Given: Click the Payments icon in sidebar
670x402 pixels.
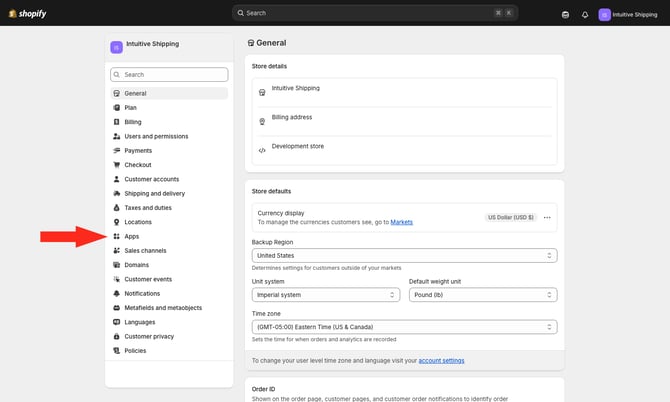Looking at the screenshot, I should (x=116, y=150).
